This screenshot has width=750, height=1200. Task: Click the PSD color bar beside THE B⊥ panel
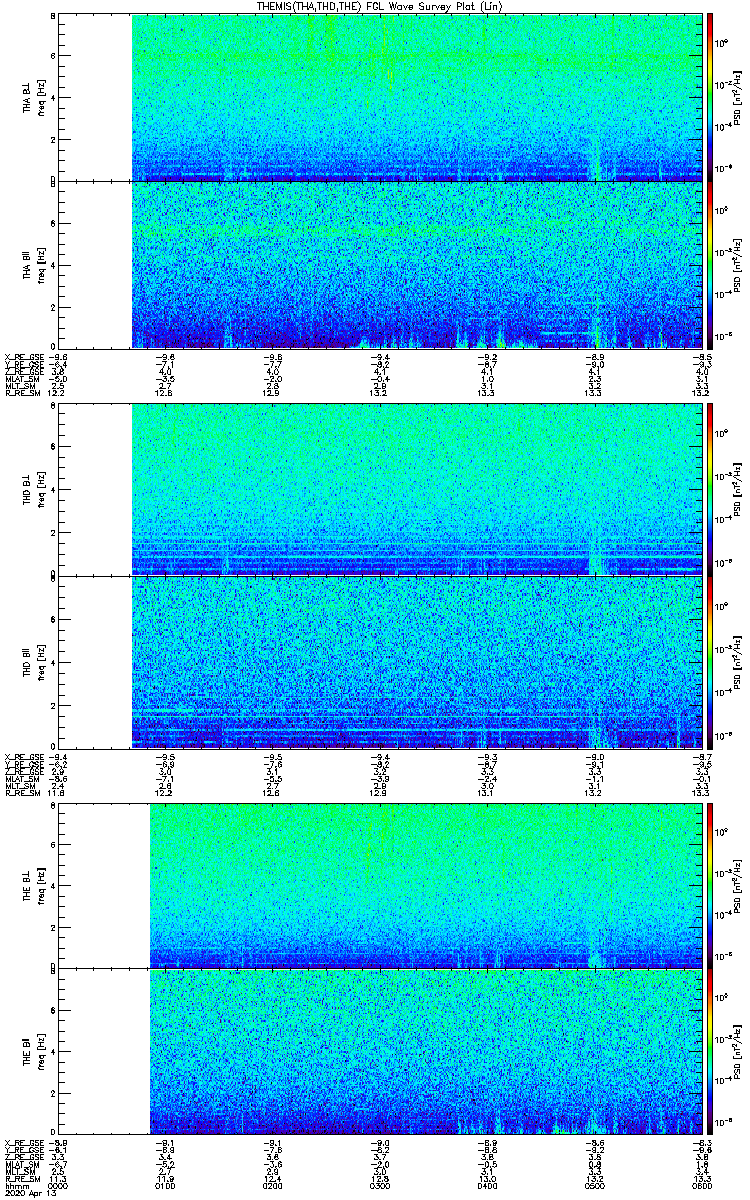coord(710,886)
